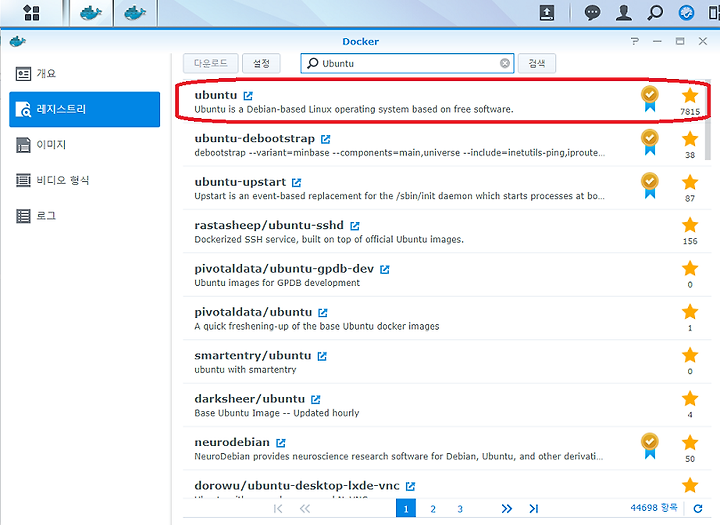Select the pivotaldata/ubuntu-gpdb-dev result
This screenshot has width=720, height=525.
pyautogui.click(x=443, y=275)
